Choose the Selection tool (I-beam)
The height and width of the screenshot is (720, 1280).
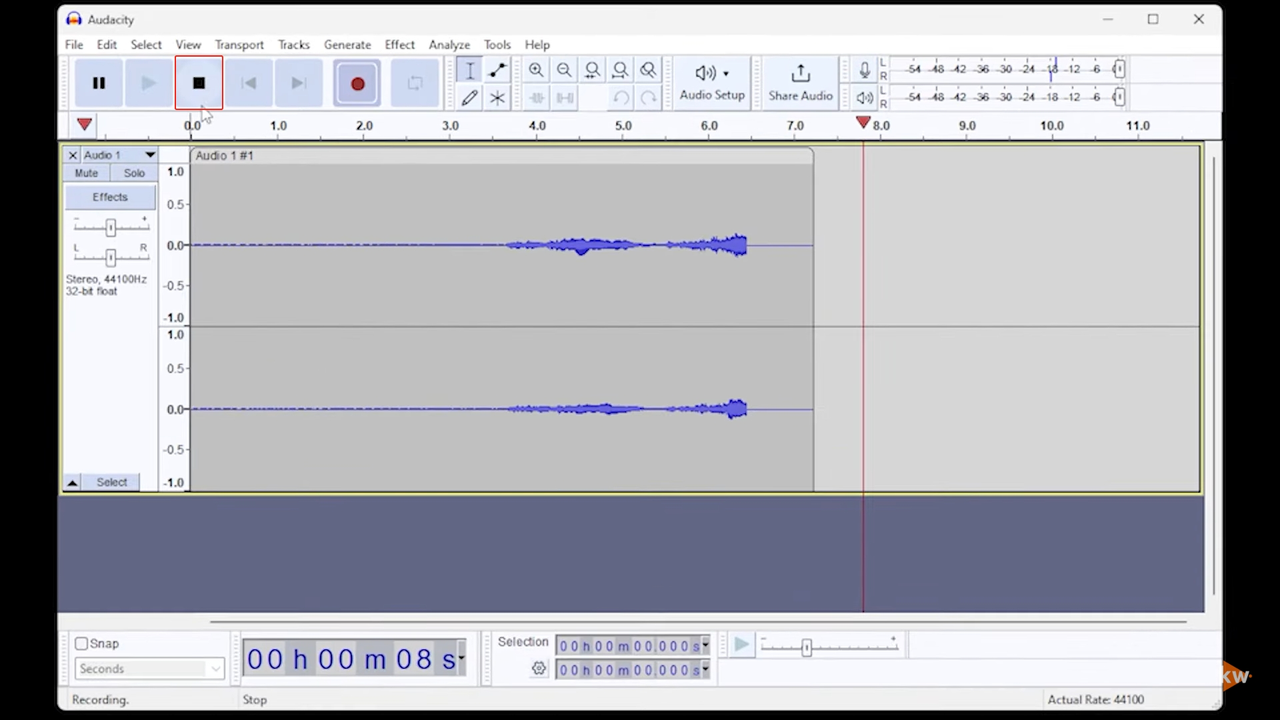click(x=470, y=71)
